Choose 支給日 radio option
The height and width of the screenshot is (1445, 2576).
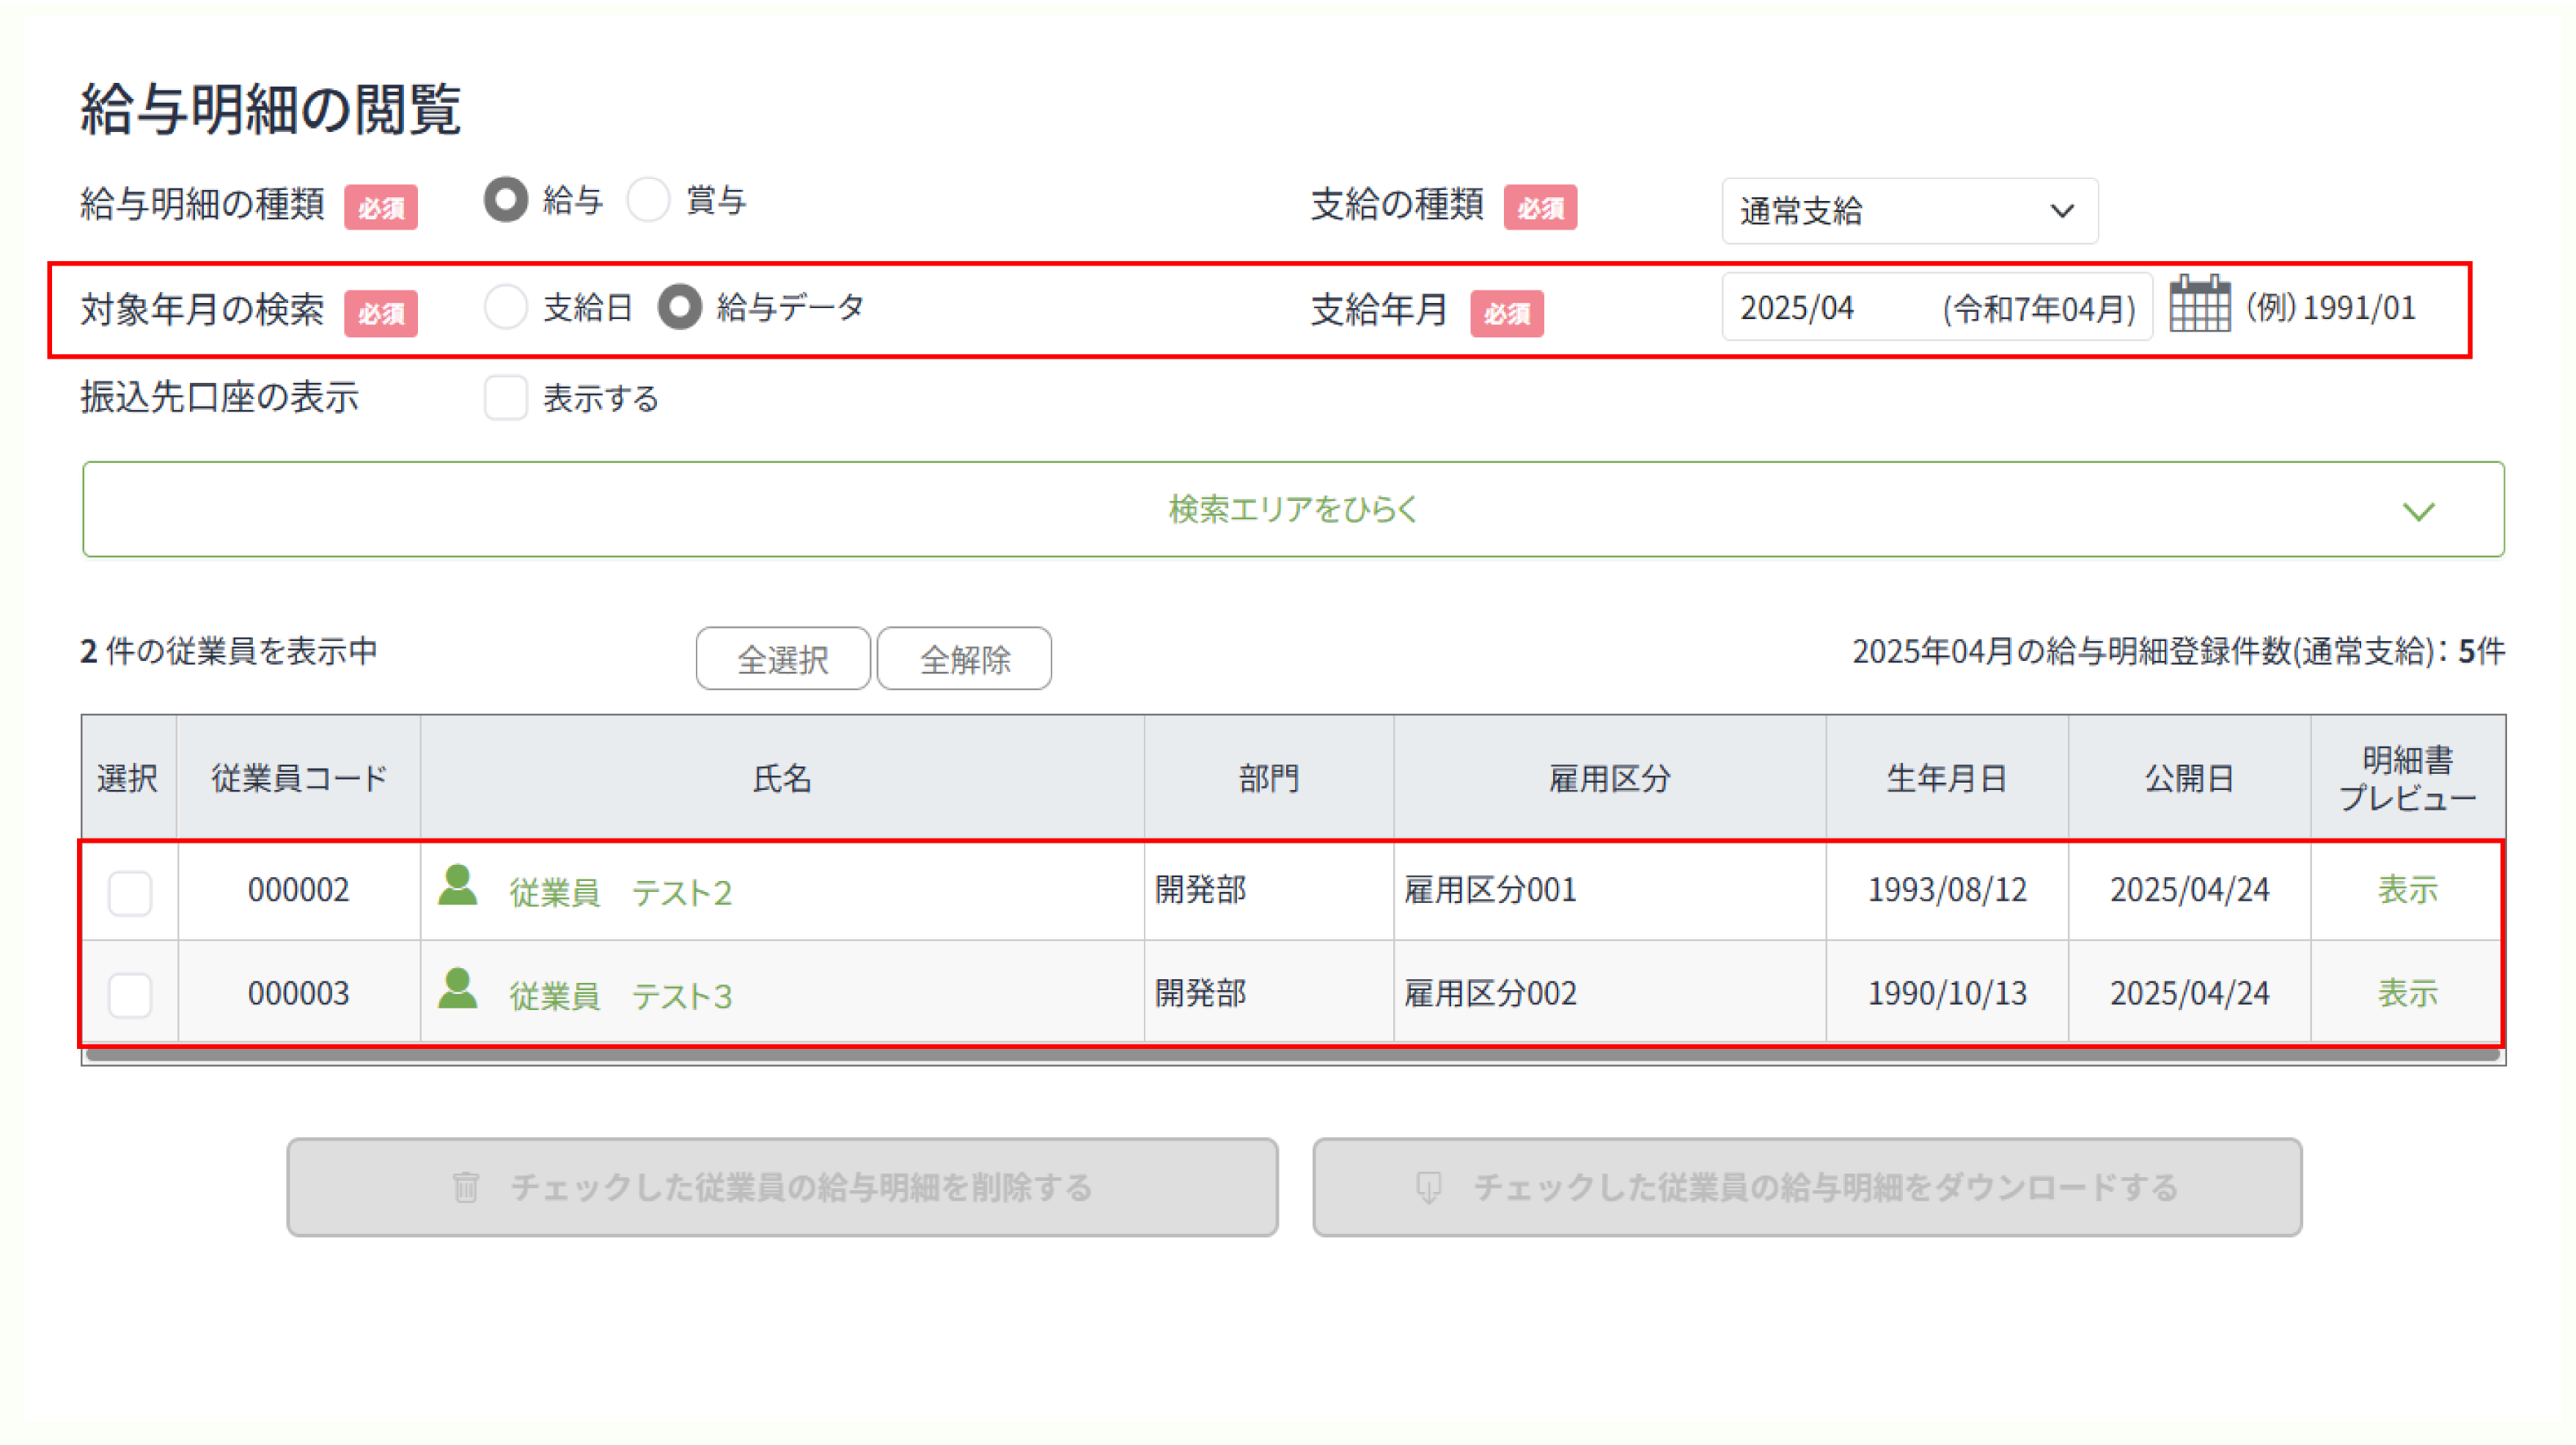(506, 307)
